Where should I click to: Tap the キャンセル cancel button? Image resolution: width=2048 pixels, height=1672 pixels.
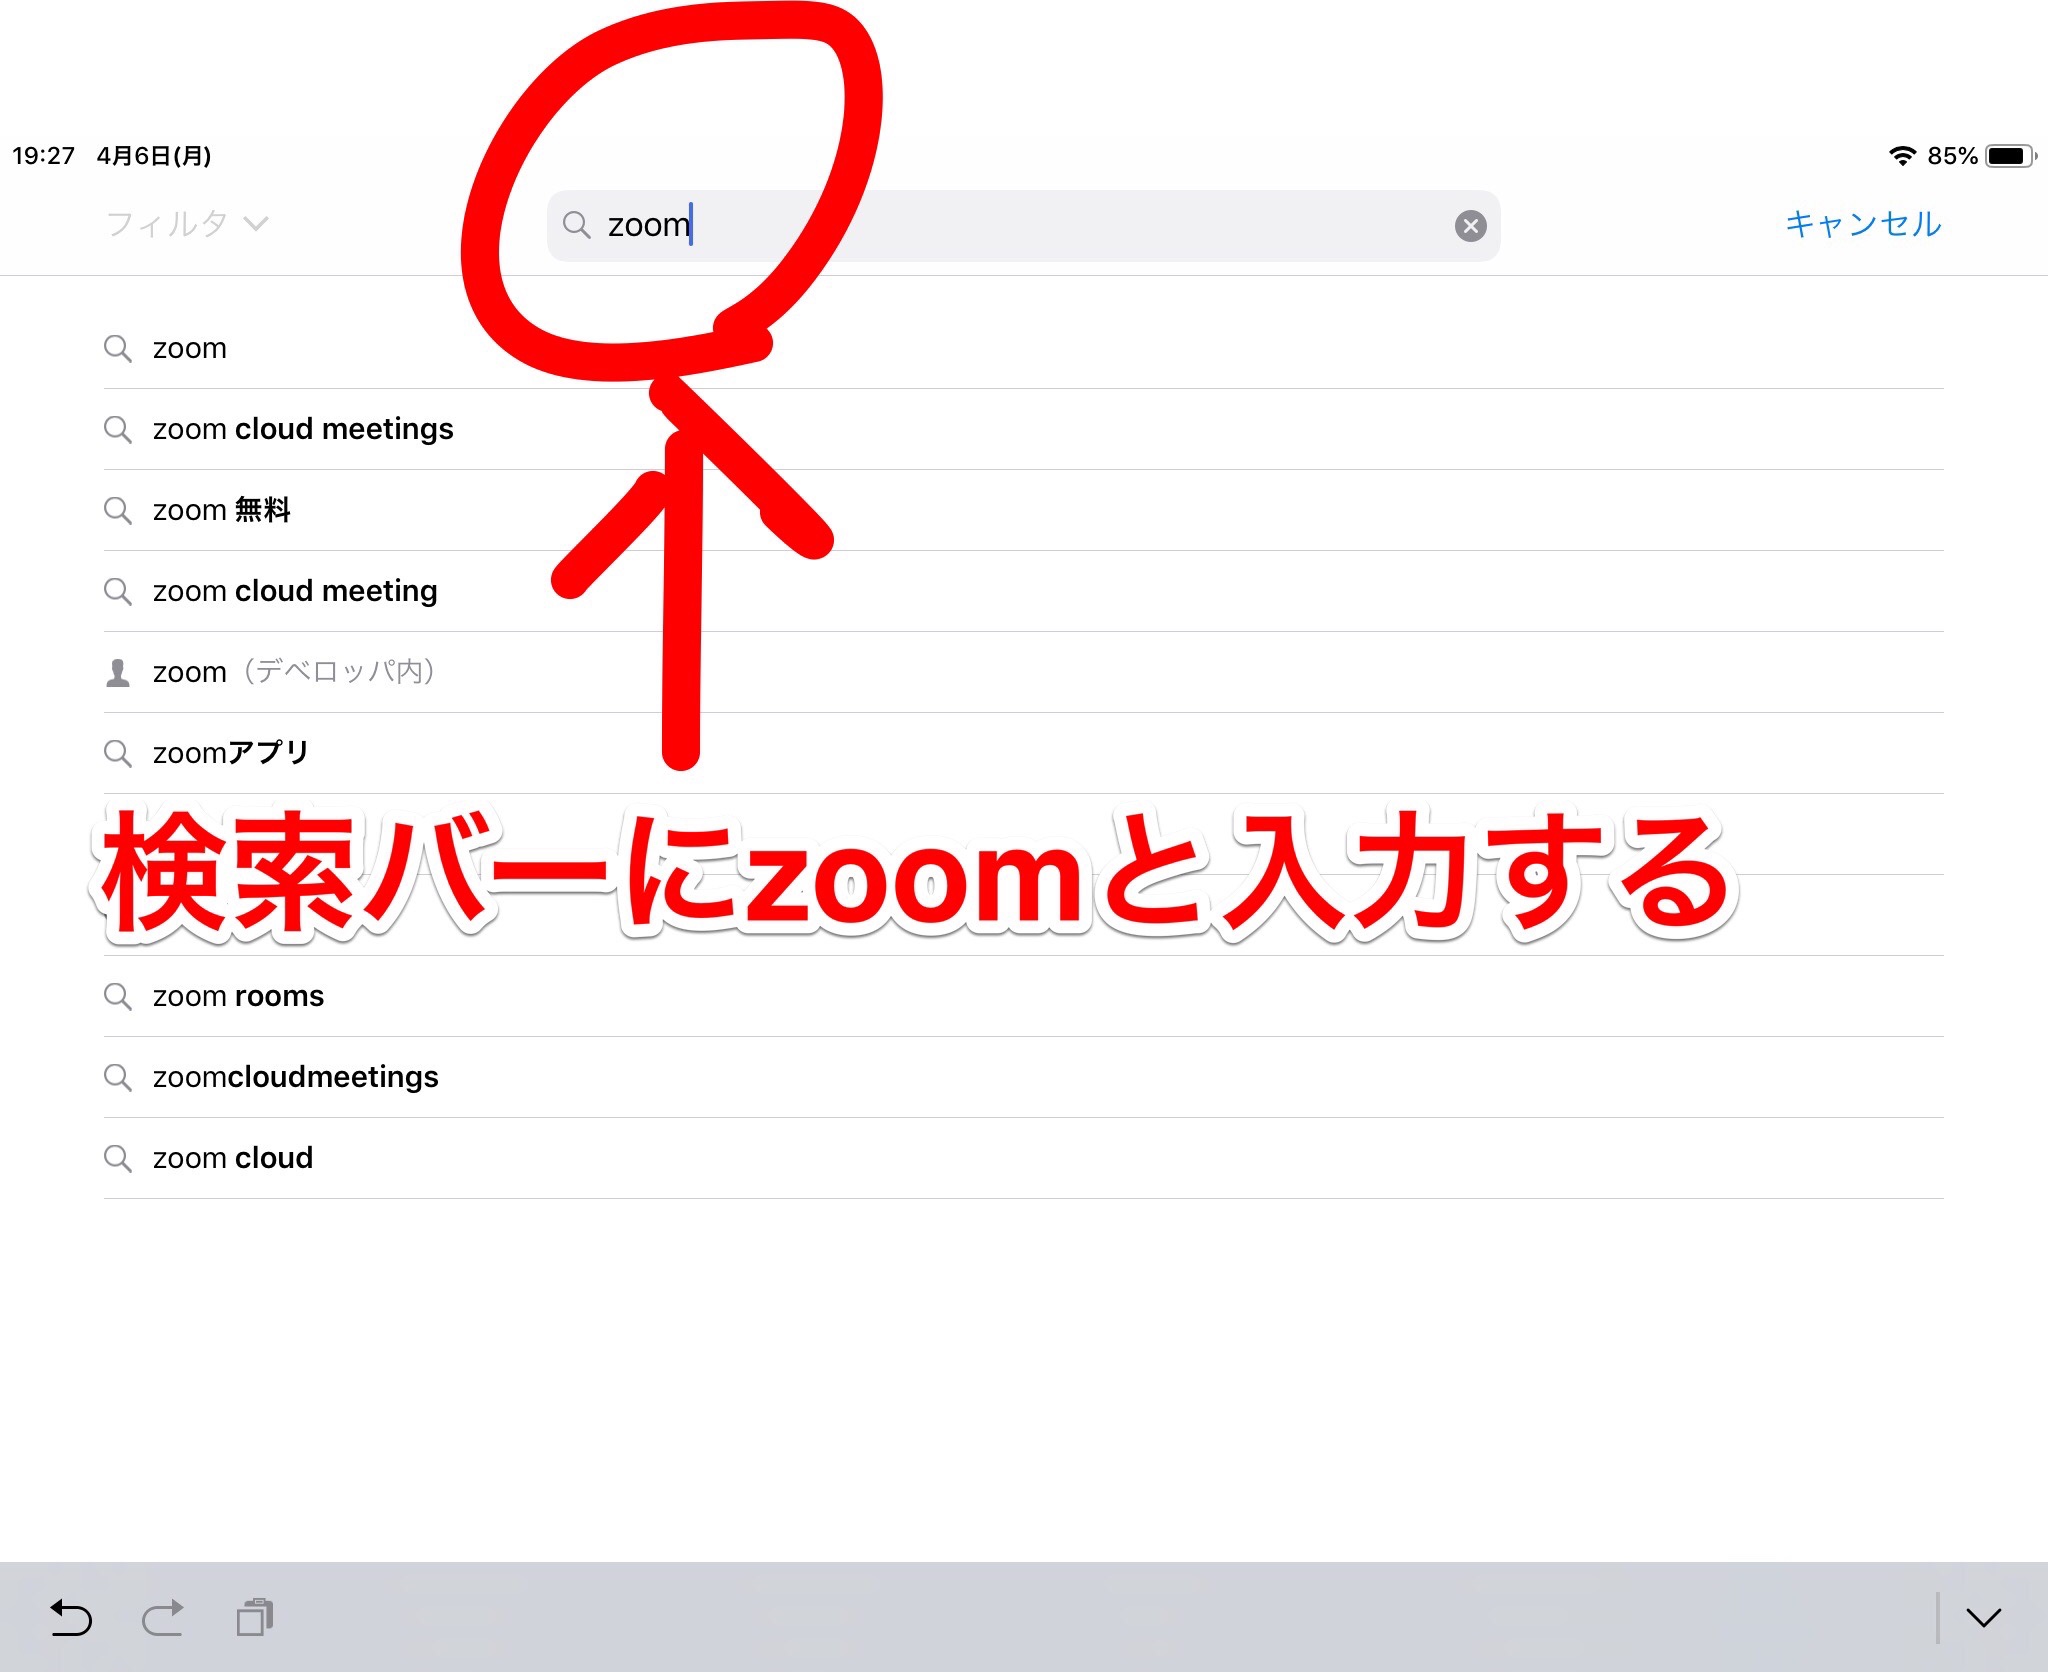coord(1863,224)
